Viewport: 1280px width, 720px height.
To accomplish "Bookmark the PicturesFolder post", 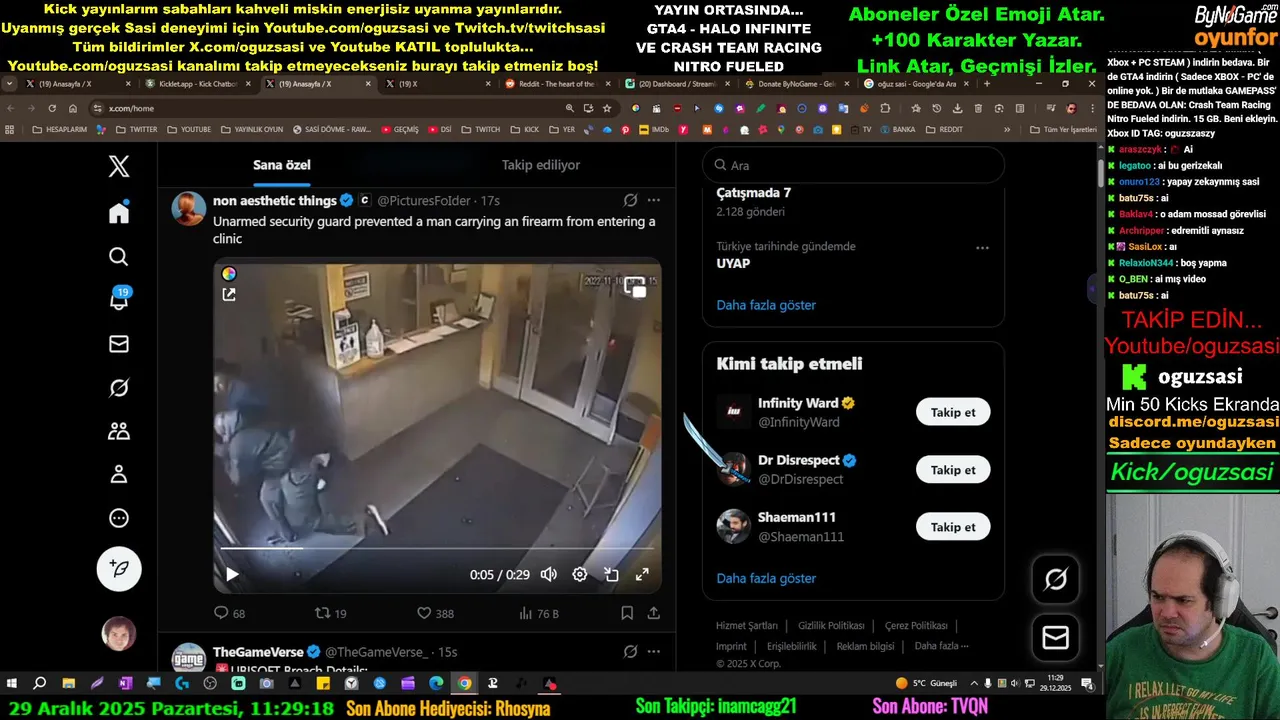I will (x=627, y=613).
